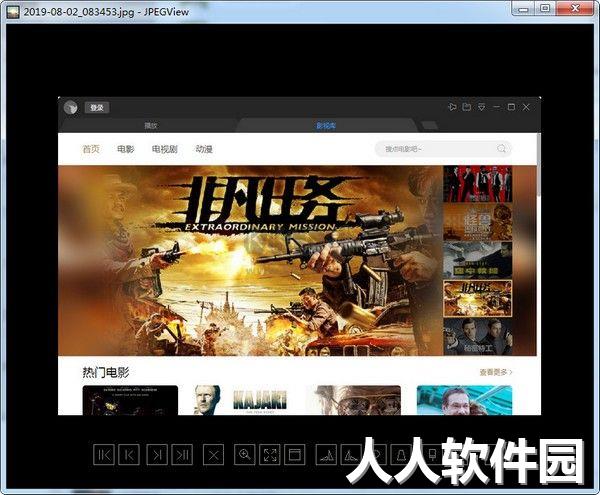Select the 空中救援 banner thumbnail
The image size is (600, 495).
coord(478,260)
